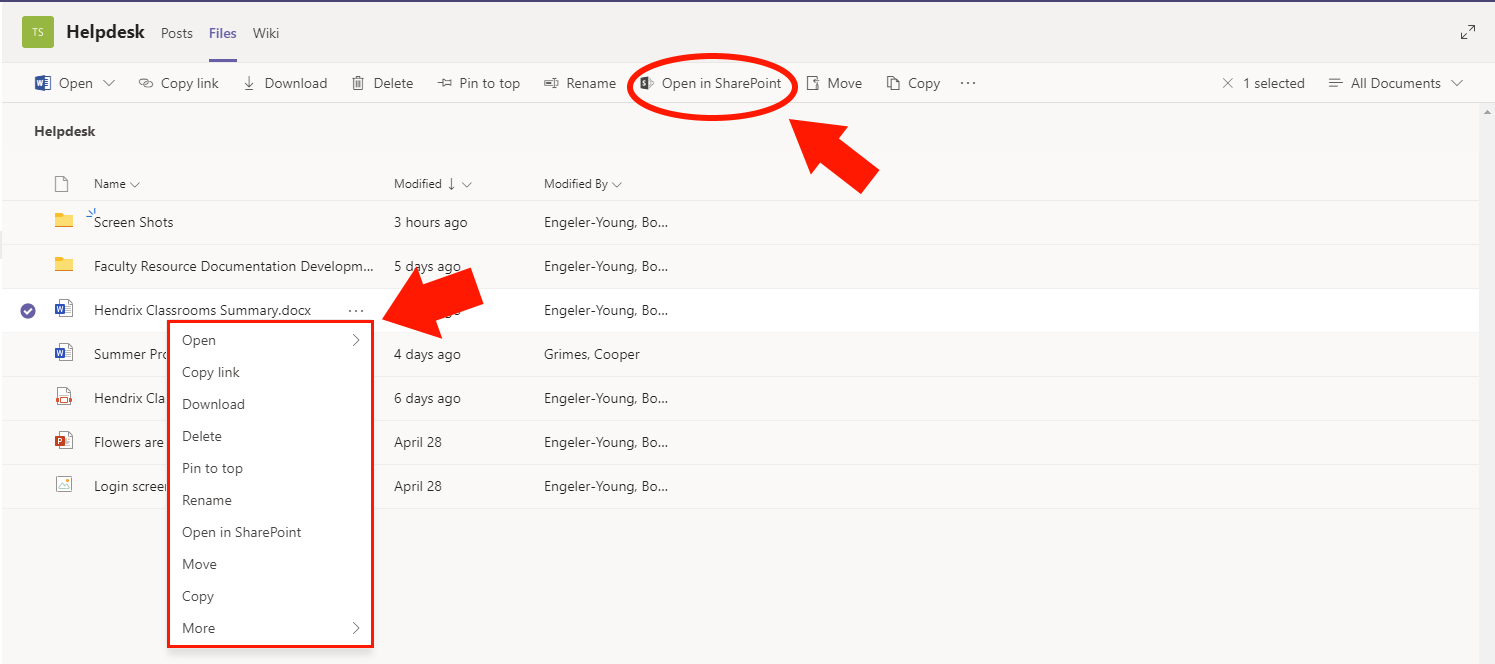1495x664 pixels.
Task: Switch to the Posts tab
Action: [177, 33]
